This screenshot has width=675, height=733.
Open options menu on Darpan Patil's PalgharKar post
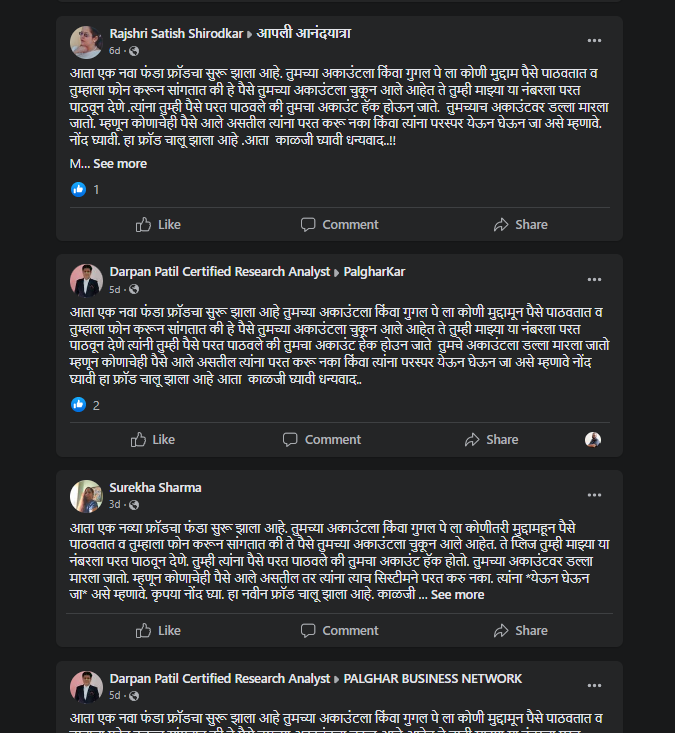tap(594, 279)
